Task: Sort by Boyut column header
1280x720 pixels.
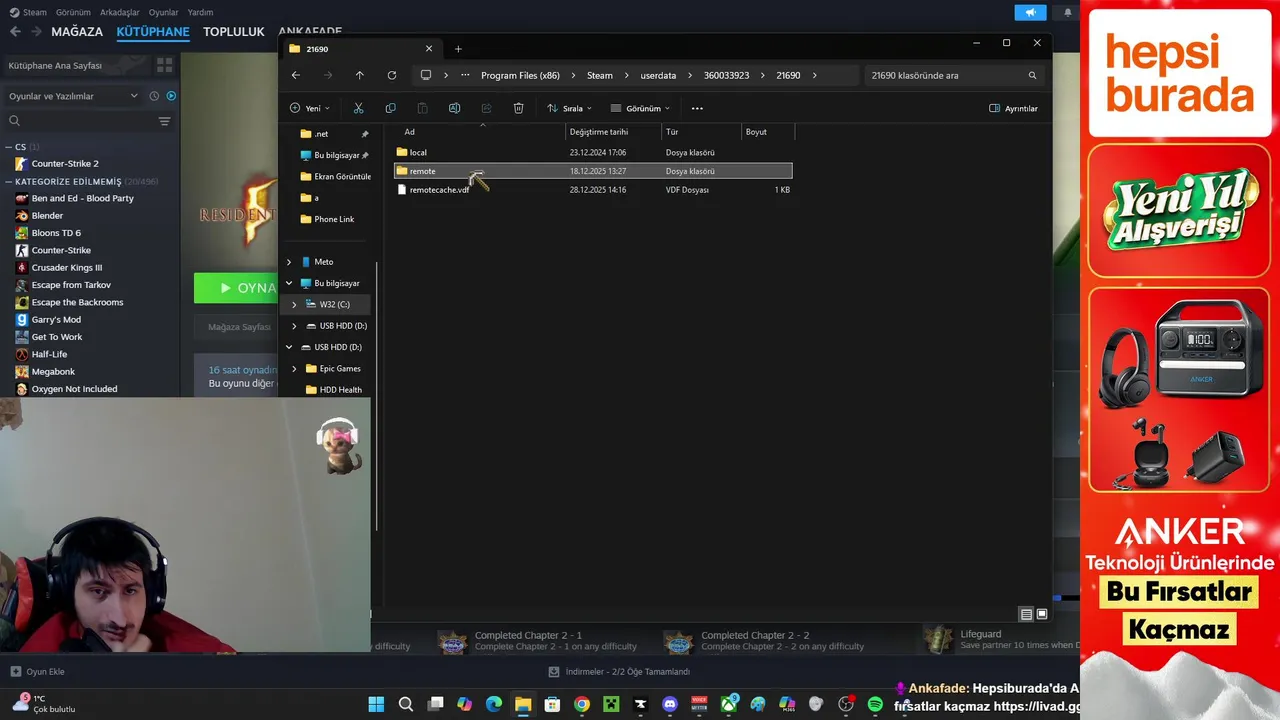Action: click(768, 132)
